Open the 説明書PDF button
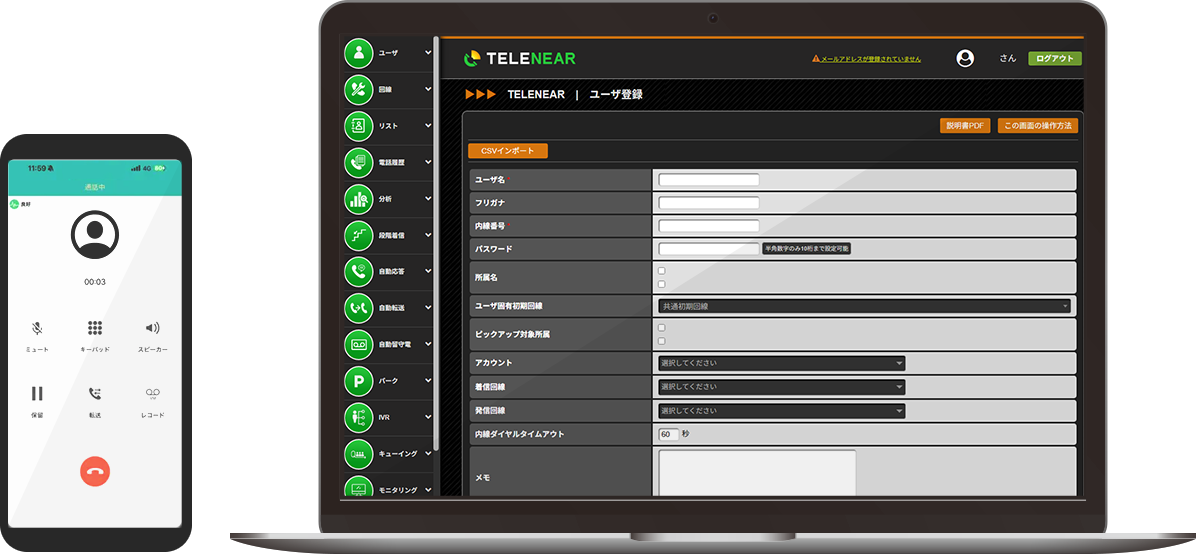 pos(965,126)
